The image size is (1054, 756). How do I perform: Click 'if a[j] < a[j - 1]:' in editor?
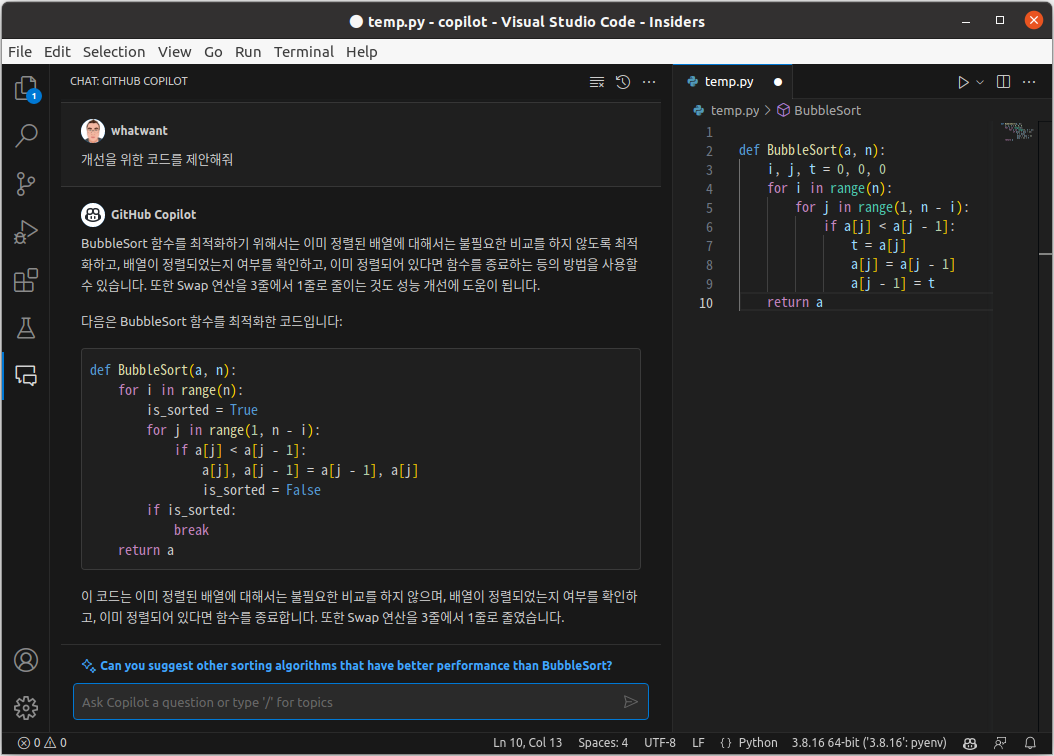pos(889,226)
